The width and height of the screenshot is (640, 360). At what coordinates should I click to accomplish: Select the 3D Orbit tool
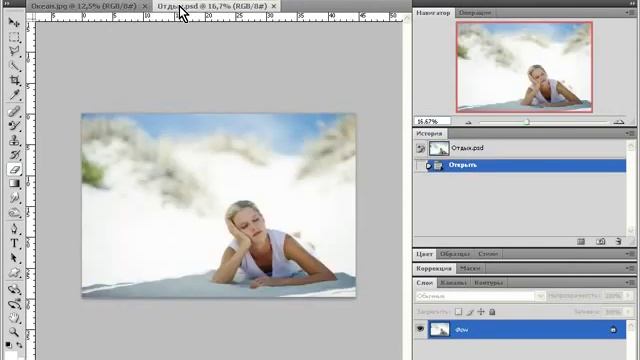(14, 304)
